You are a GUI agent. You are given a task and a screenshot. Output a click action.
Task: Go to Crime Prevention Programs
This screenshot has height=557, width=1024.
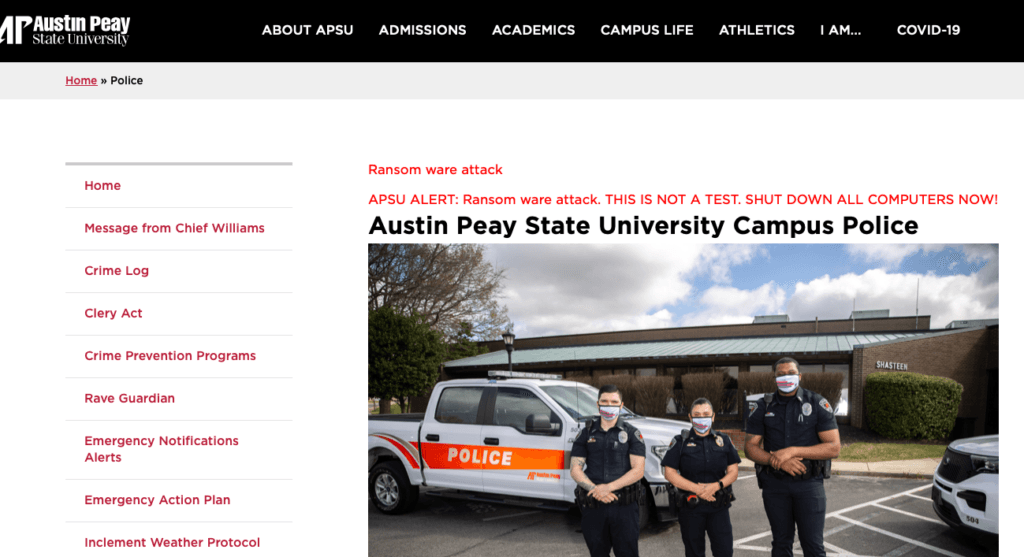(170, 356)
